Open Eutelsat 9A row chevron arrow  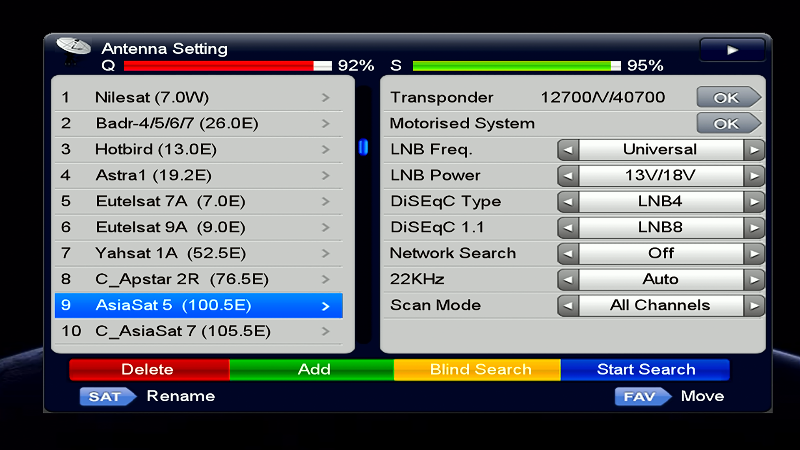326,228
